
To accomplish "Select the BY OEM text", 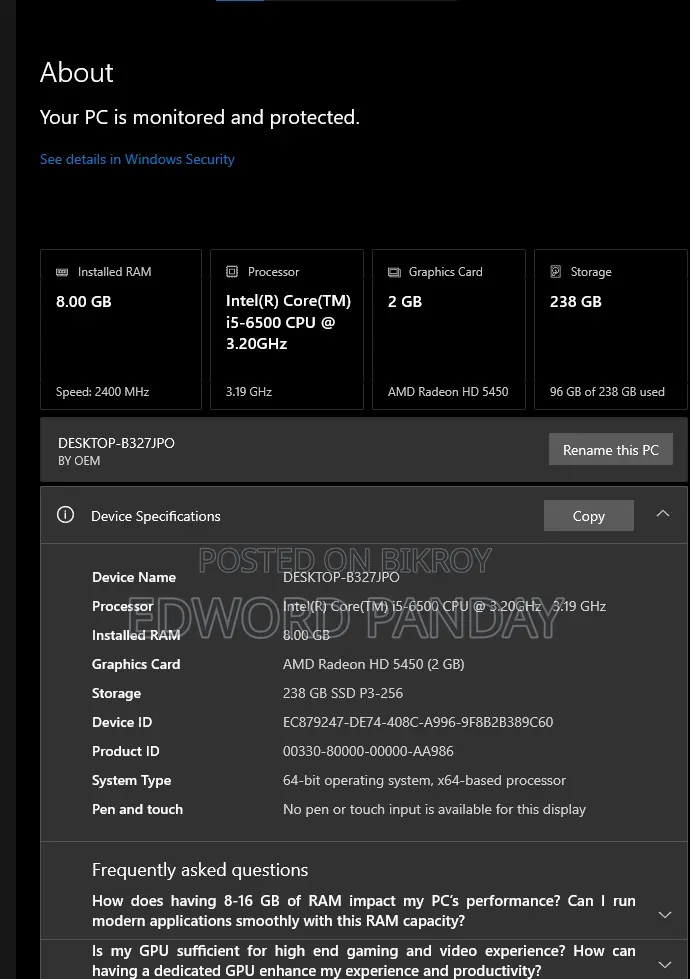I will [79, 461].
